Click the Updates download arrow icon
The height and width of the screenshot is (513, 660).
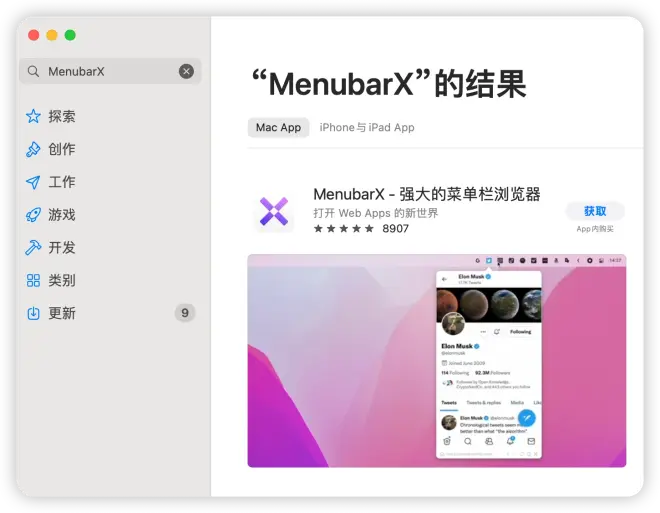click(x=33, y=313)
